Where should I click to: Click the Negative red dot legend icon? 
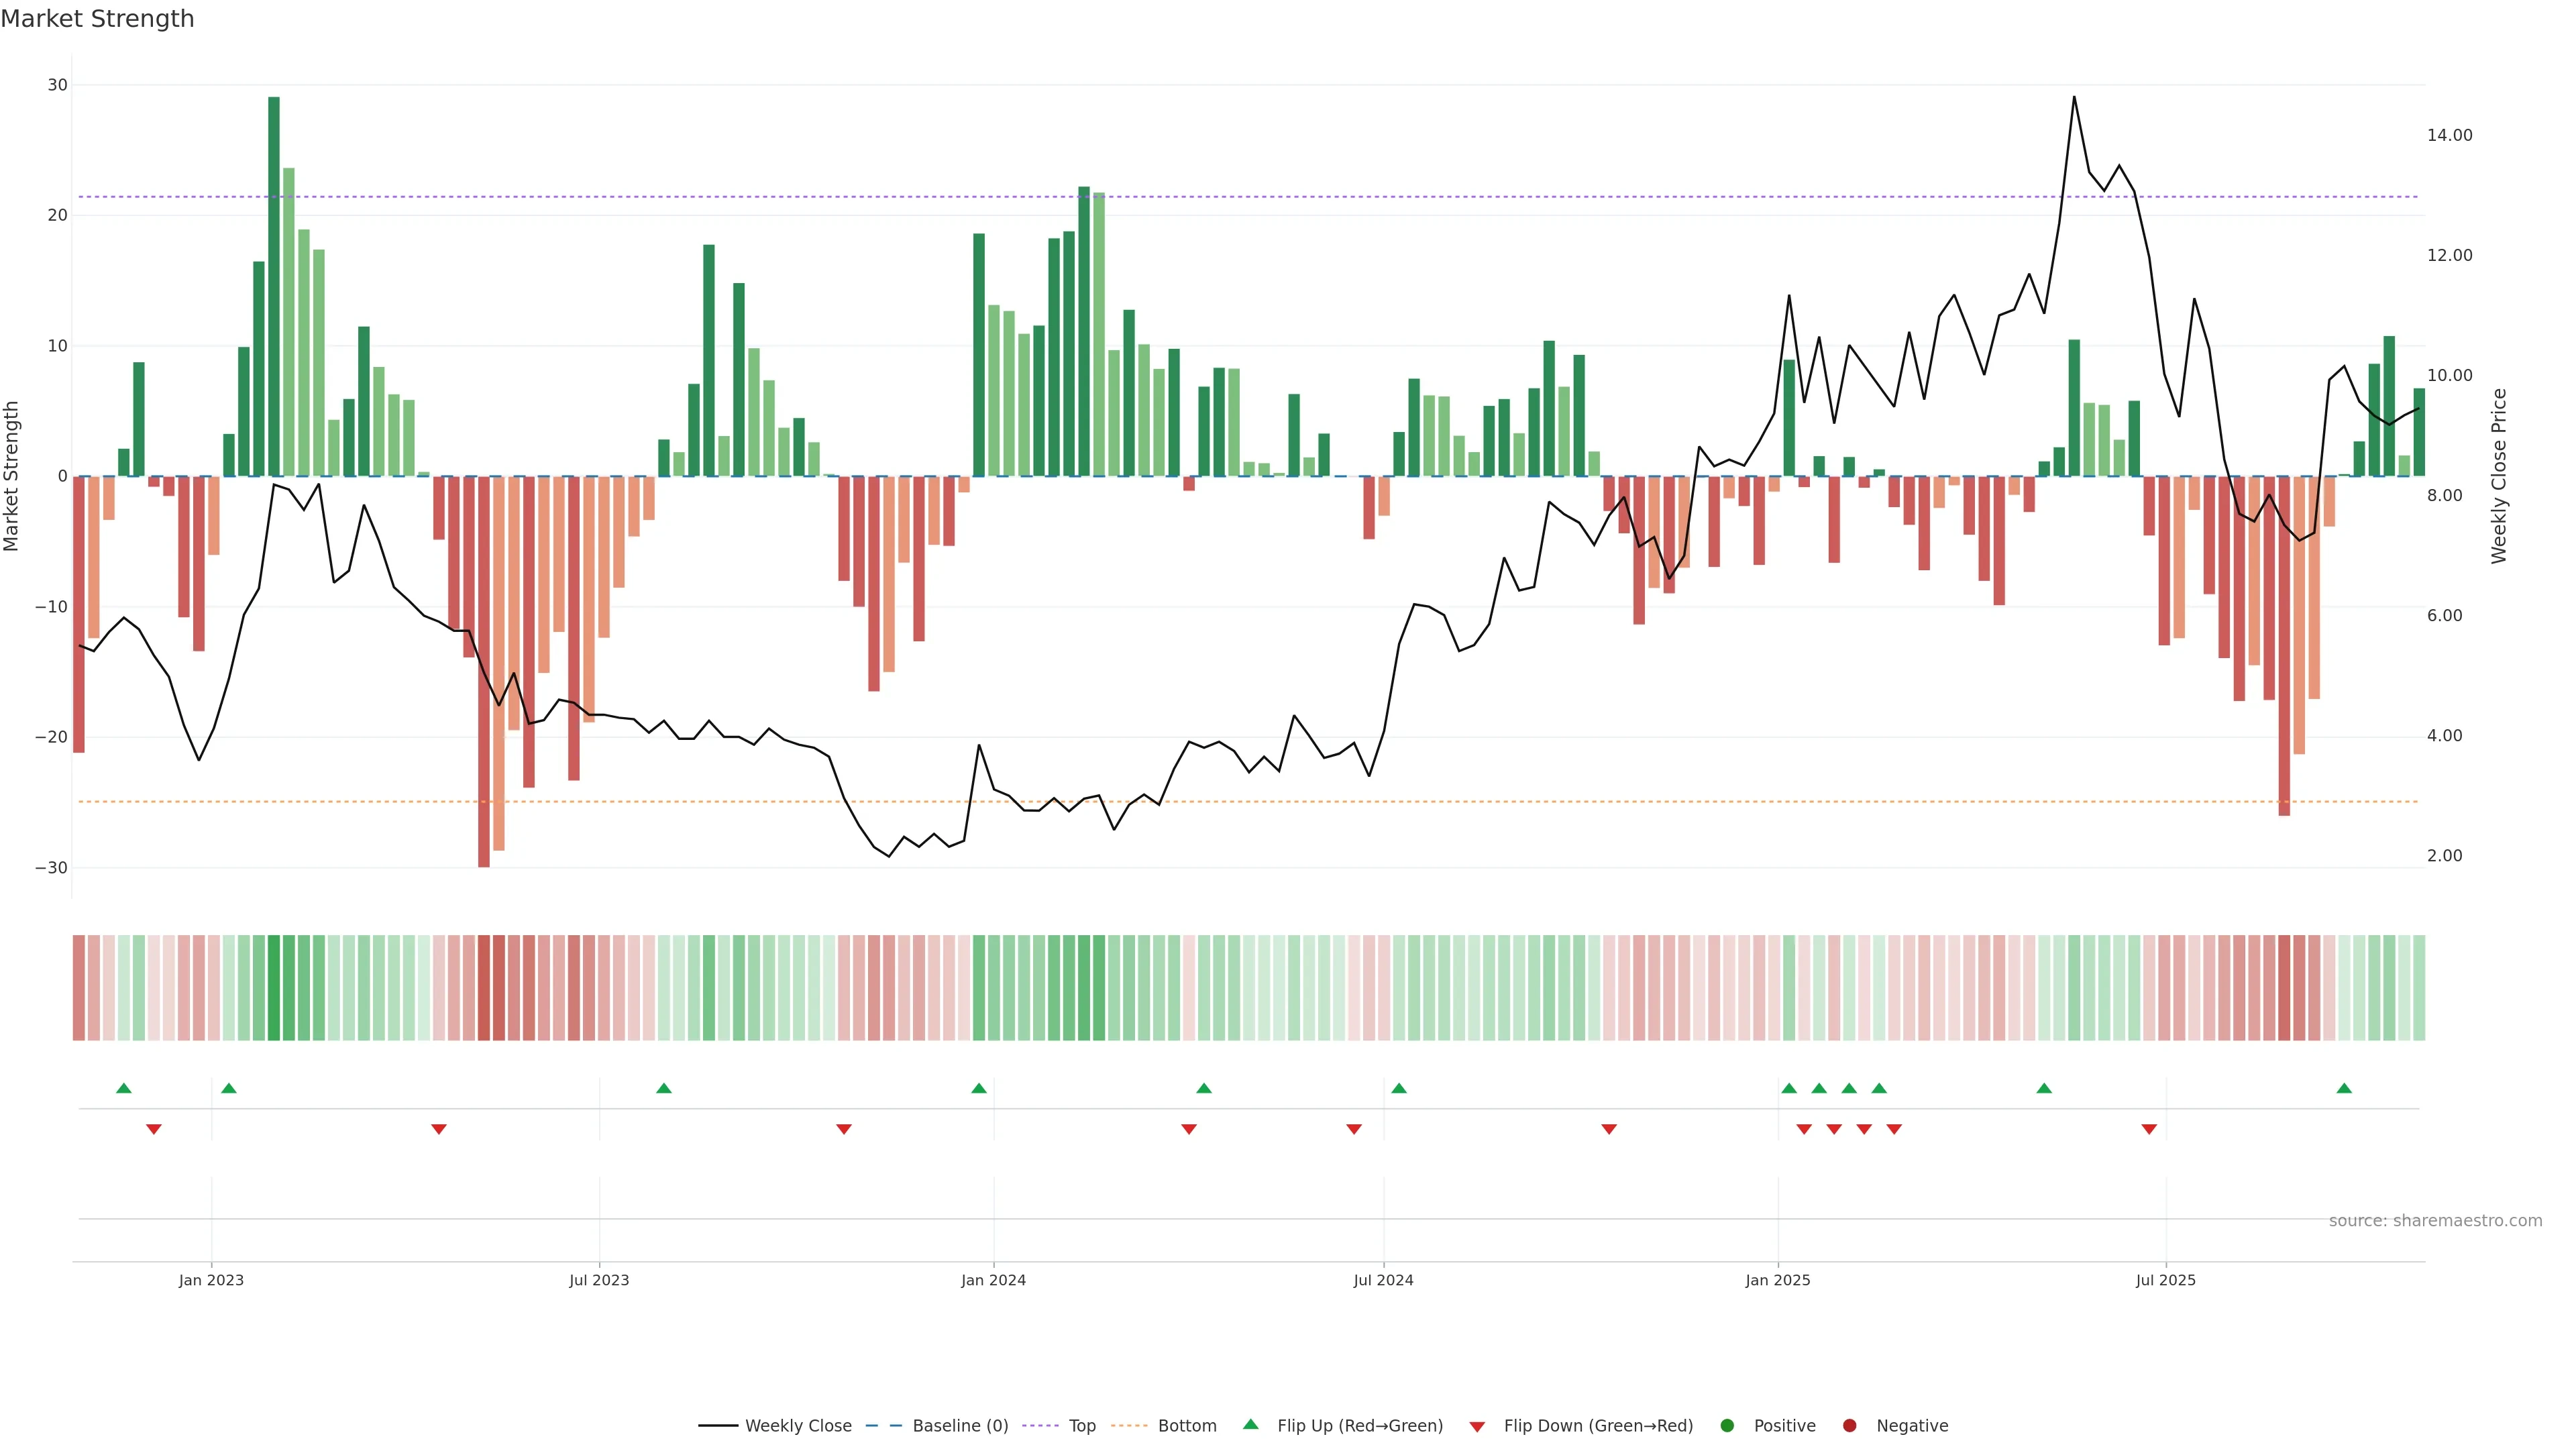tap(1849, 1426)
